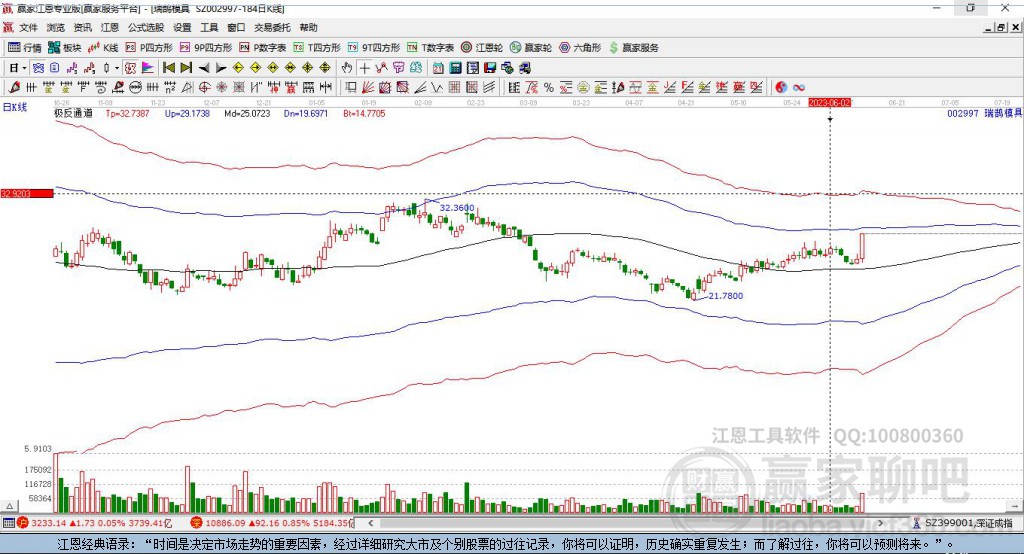Open the 六角形 hexagon tool
1024x554 pixels.
(x=580, y=48)
